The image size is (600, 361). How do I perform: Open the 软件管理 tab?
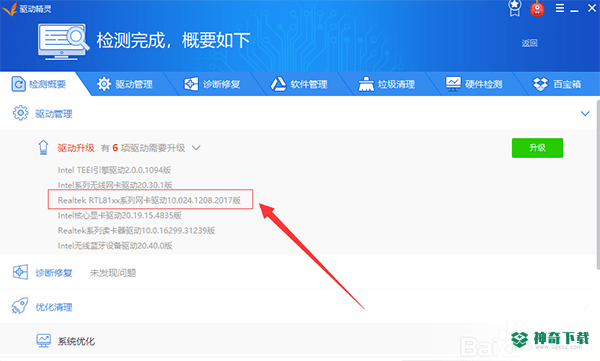tap(299, 84)
